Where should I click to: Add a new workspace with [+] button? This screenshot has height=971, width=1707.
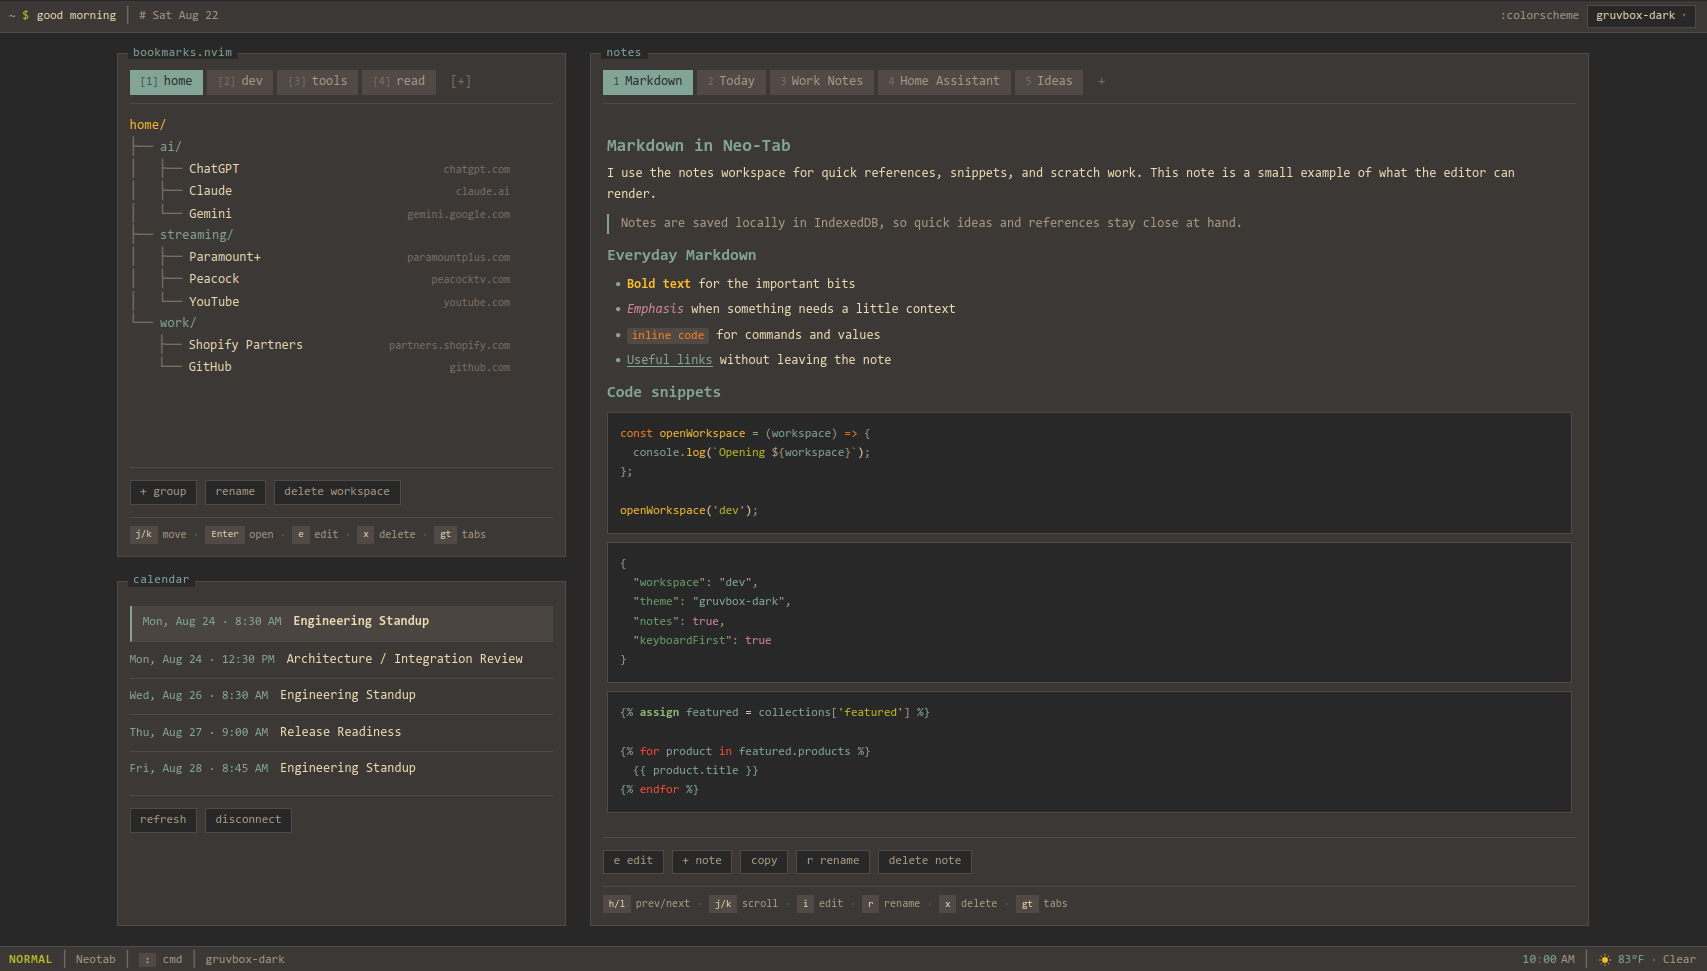(460, 82)
